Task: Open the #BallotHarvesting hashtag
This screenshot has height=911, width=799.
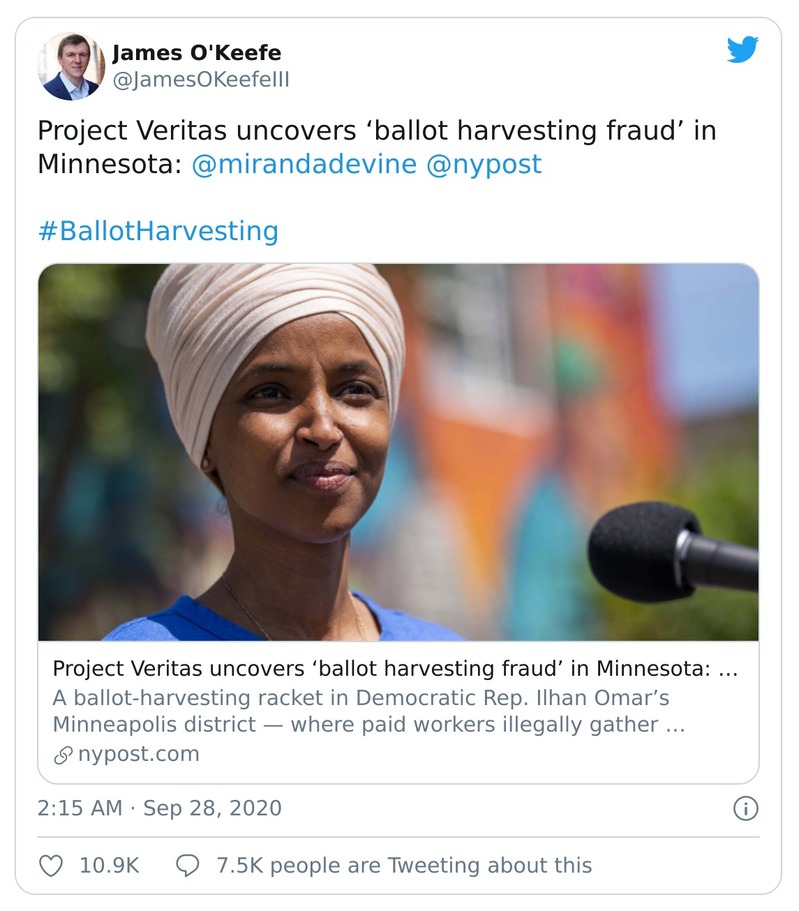Action: [x=158, y=231]
